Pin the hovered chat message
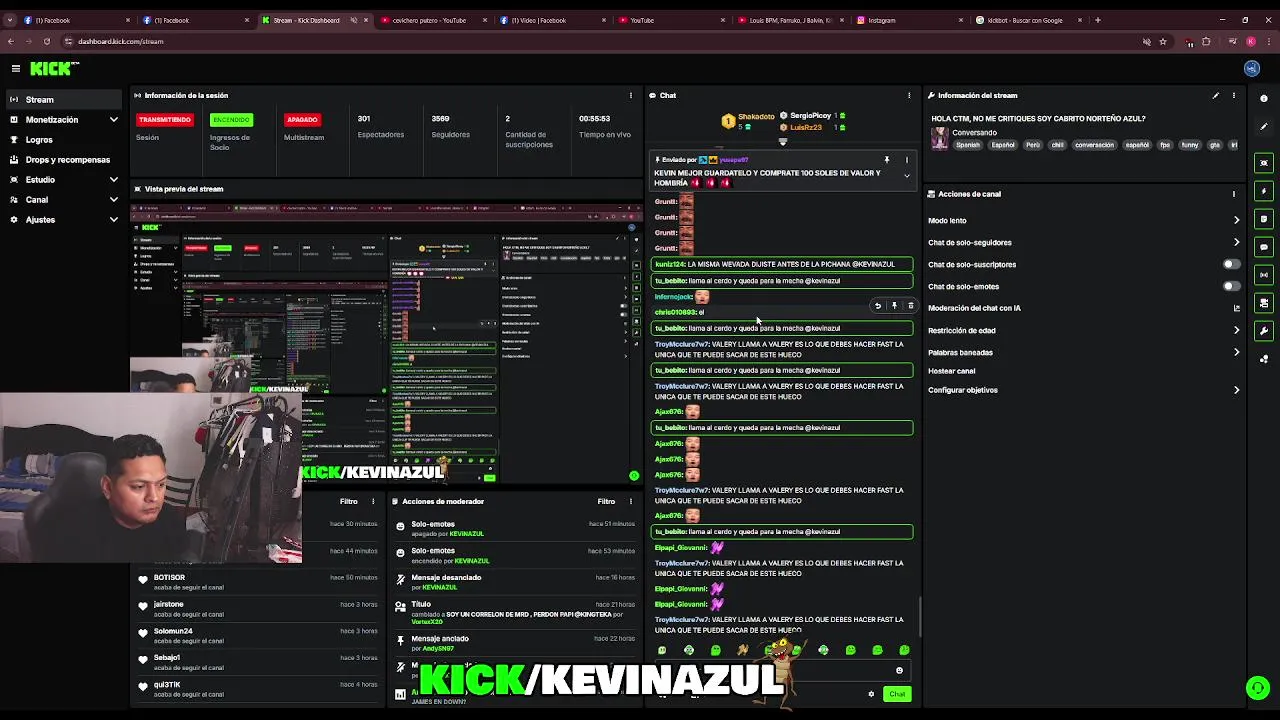Viewport: 1280px width, 720px height. [x=894, y=306]
